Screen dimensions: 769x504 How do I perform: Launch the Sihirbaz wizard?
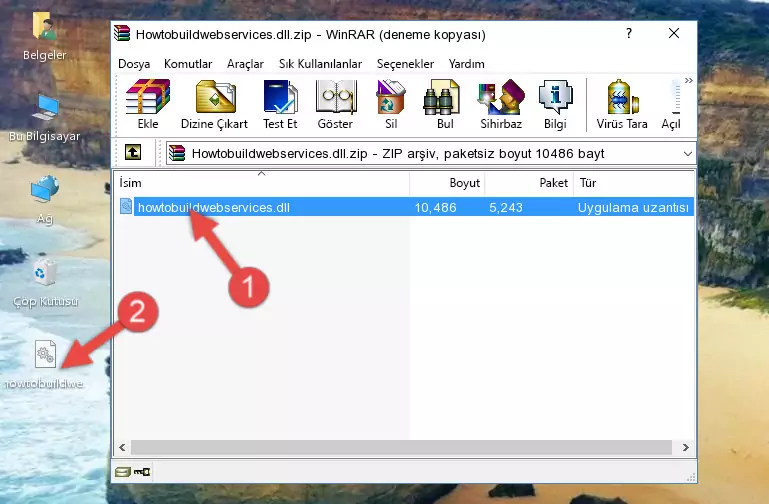501,104
